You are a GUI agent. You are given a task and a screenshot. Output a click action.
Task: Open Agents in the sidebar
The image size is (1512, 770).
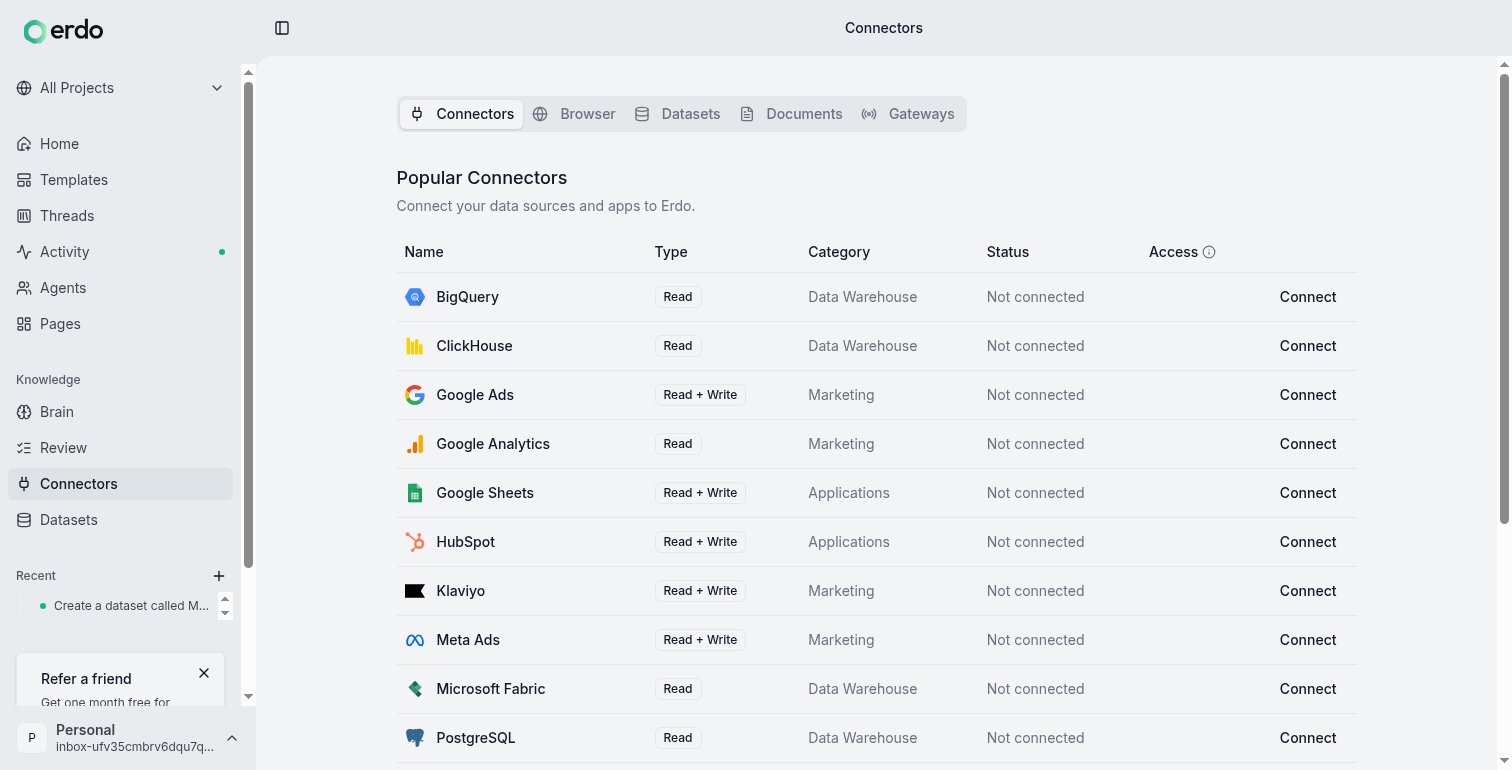click(120, 288)
